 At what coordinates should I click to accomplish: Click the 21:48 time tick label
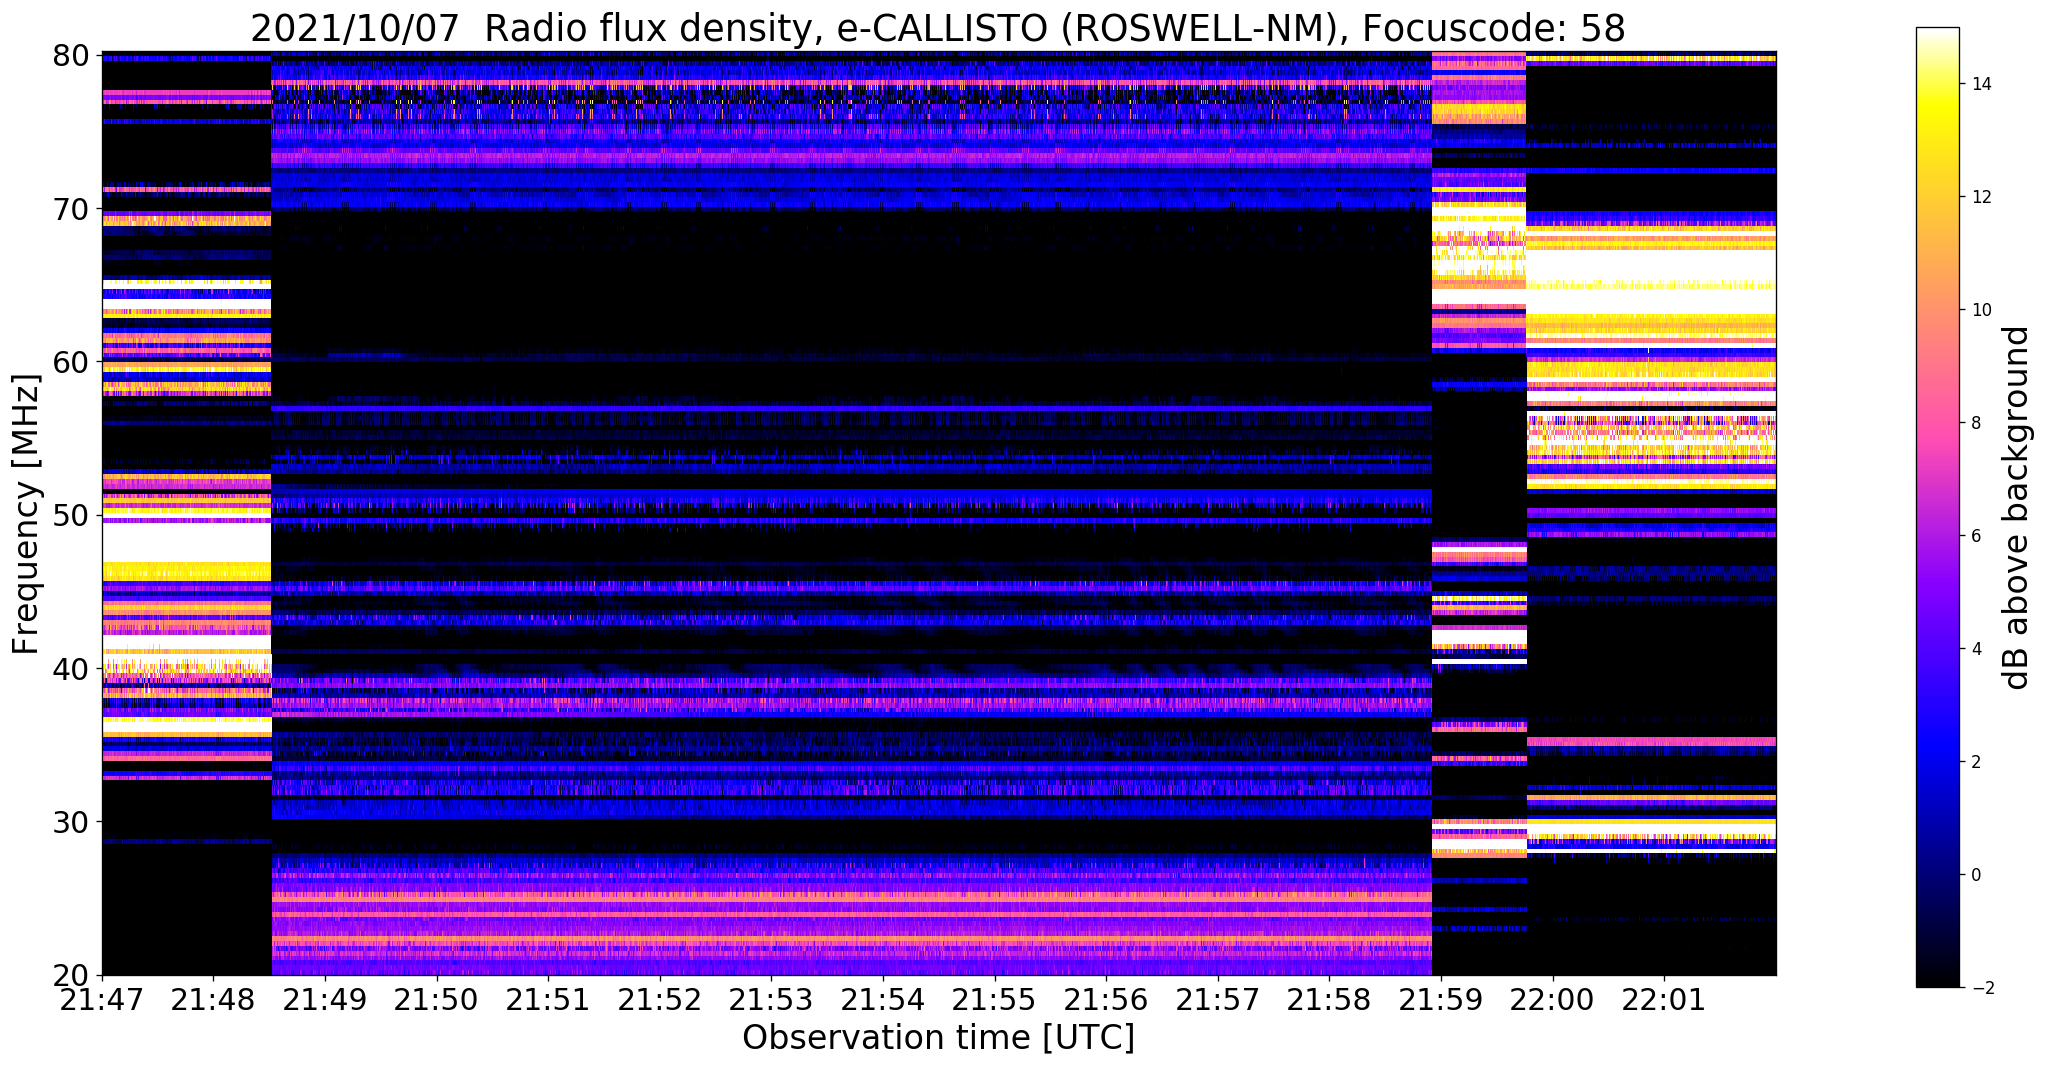click(x=212, y=1000)
